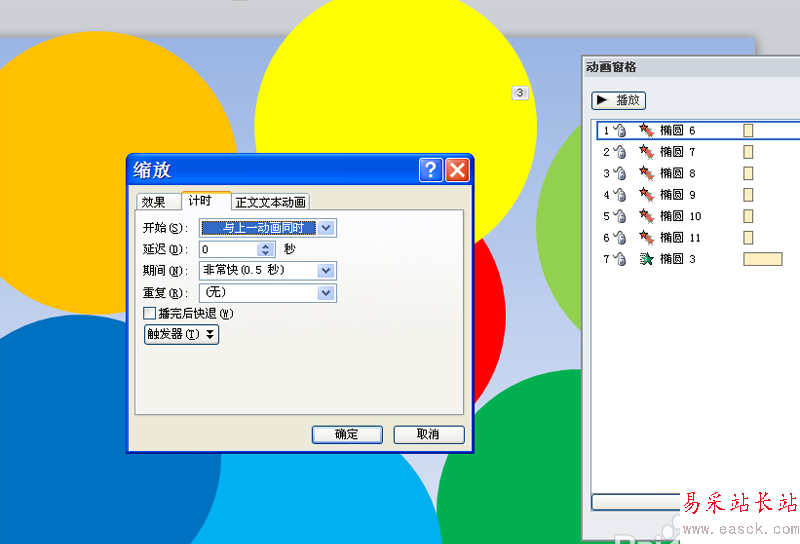Select animation row 椭圆 8

click(x=698, y=174)
